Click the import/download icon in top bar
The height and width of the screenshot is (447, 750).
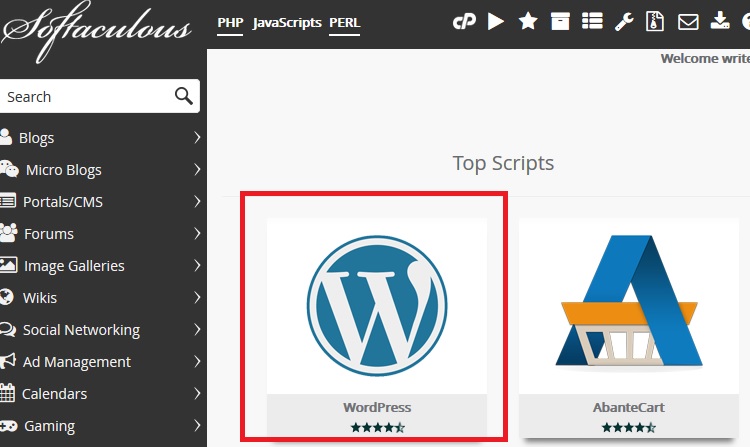(720, 21)
